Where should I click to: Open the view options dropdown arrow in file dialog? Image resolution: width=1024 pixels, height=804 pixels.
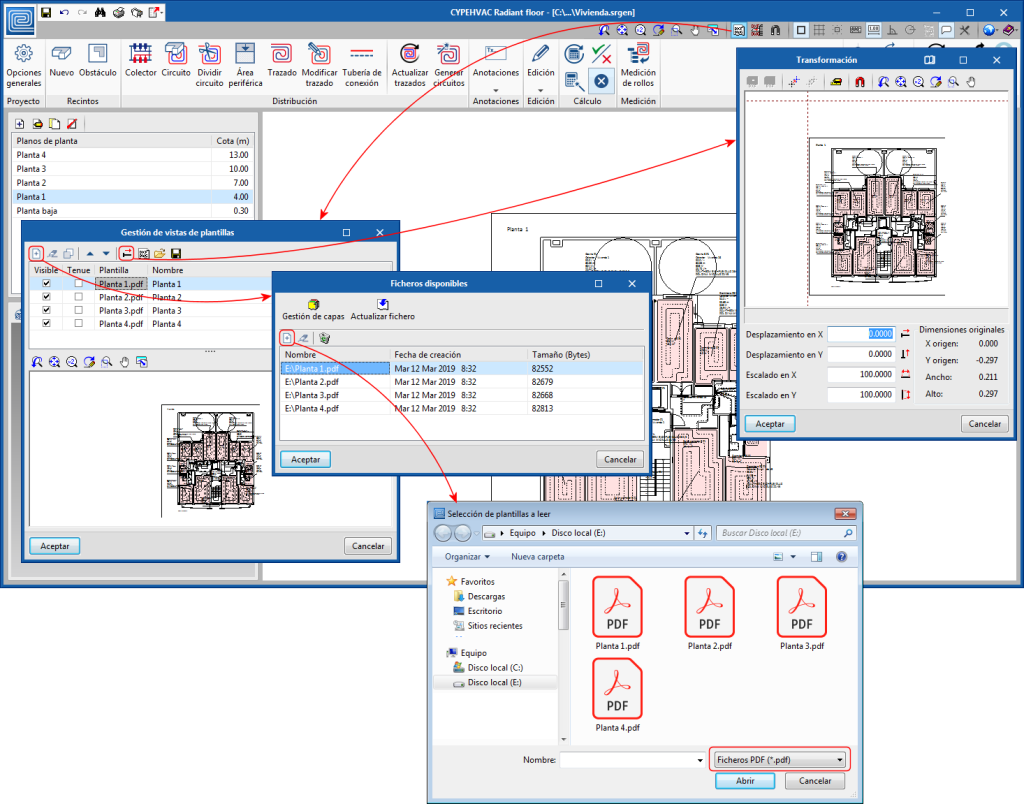coord(793,556)
